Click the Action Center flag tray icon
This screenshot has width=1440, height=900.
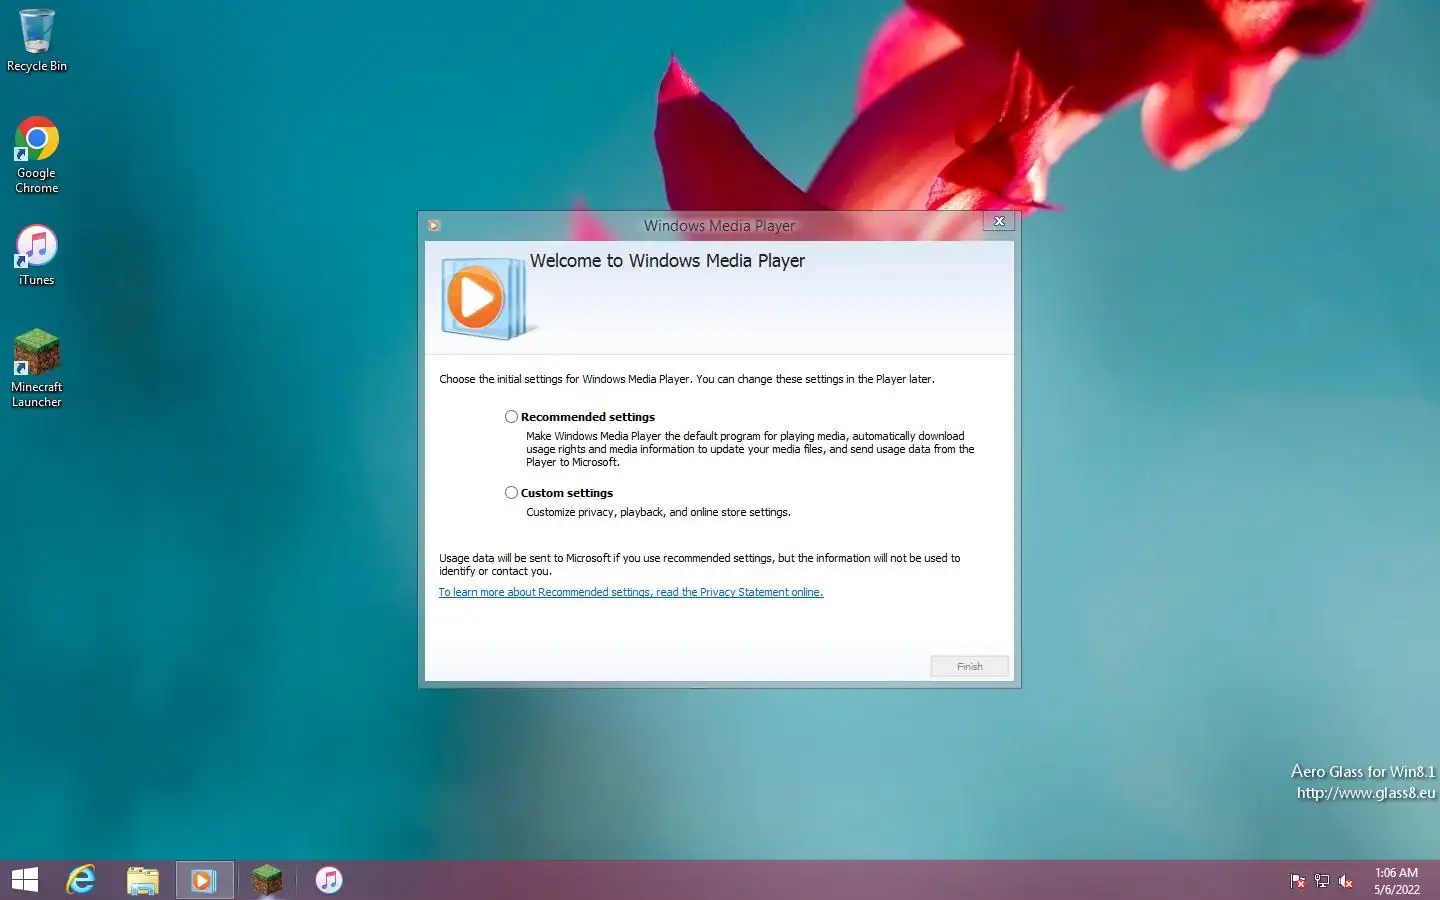[1298, 881]
